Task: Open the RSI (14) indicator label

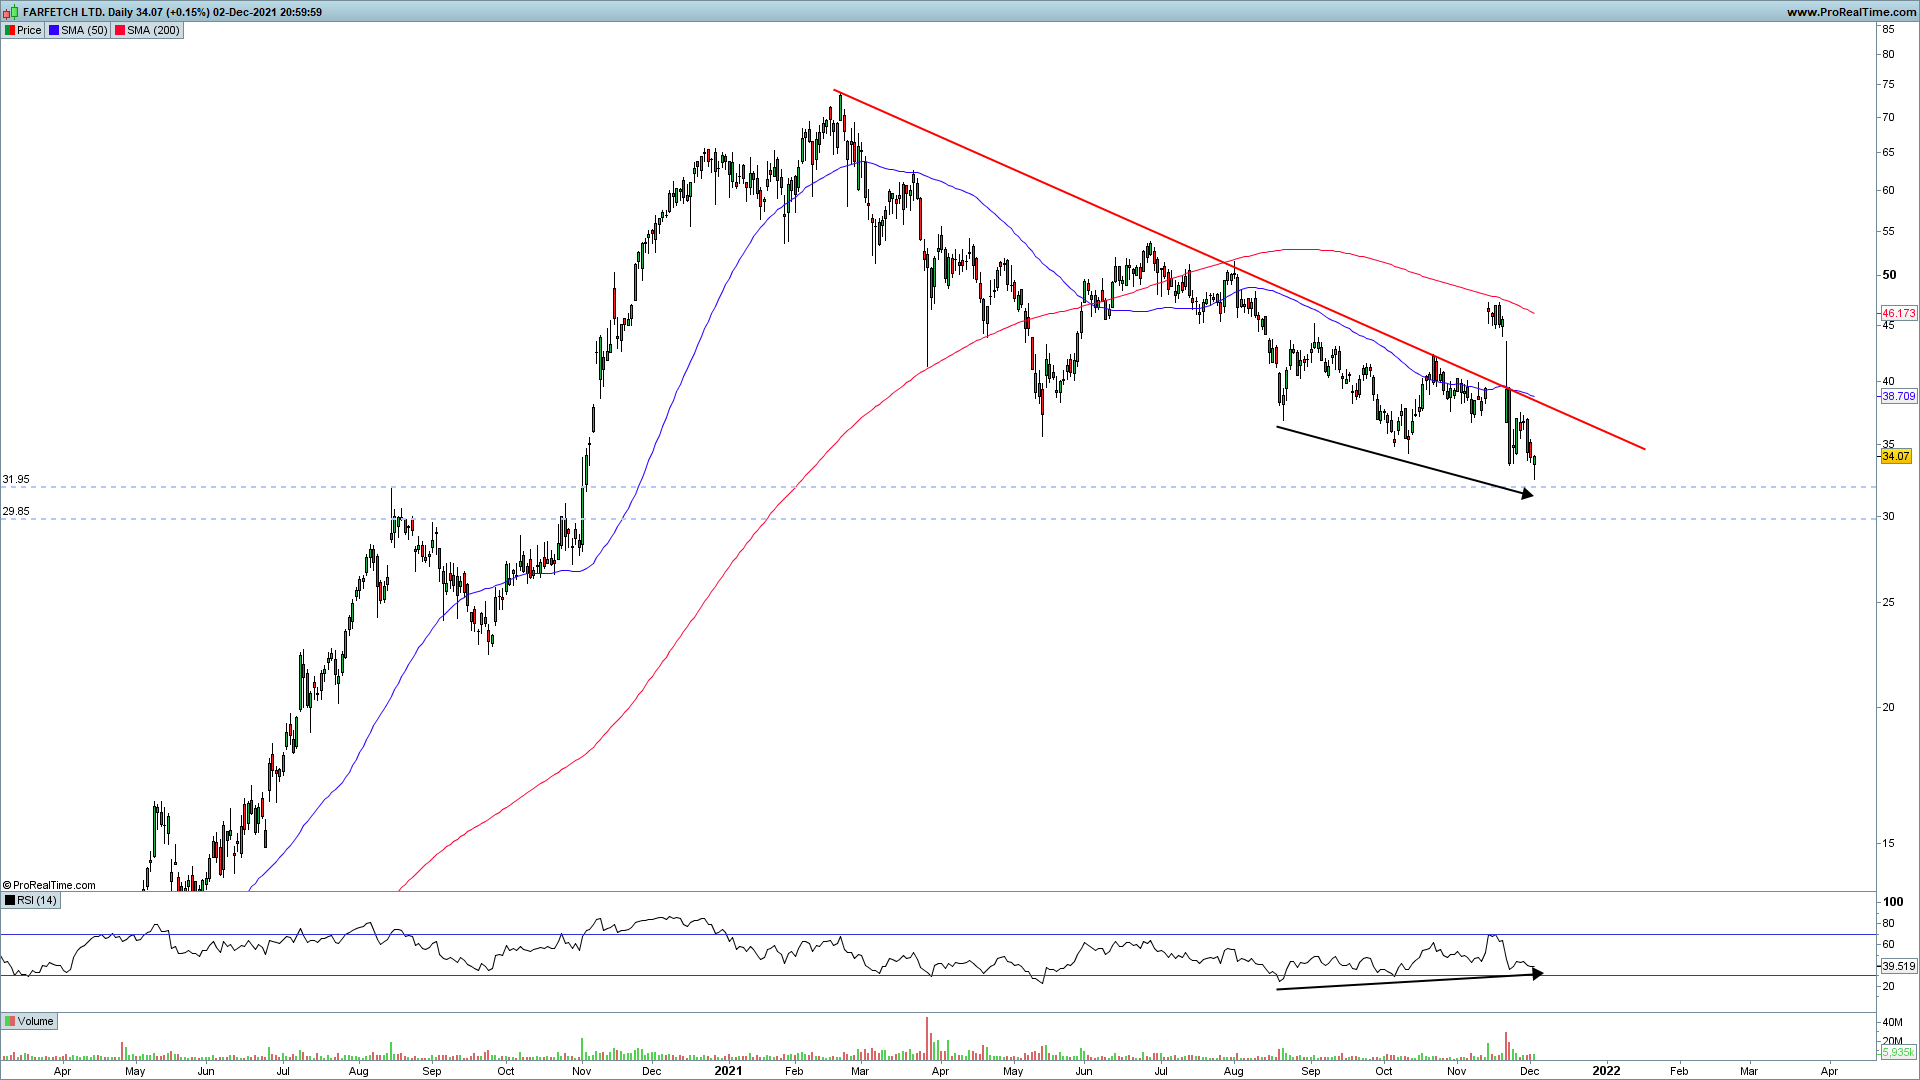Action: pyautogui.click(x=36, y=900)
